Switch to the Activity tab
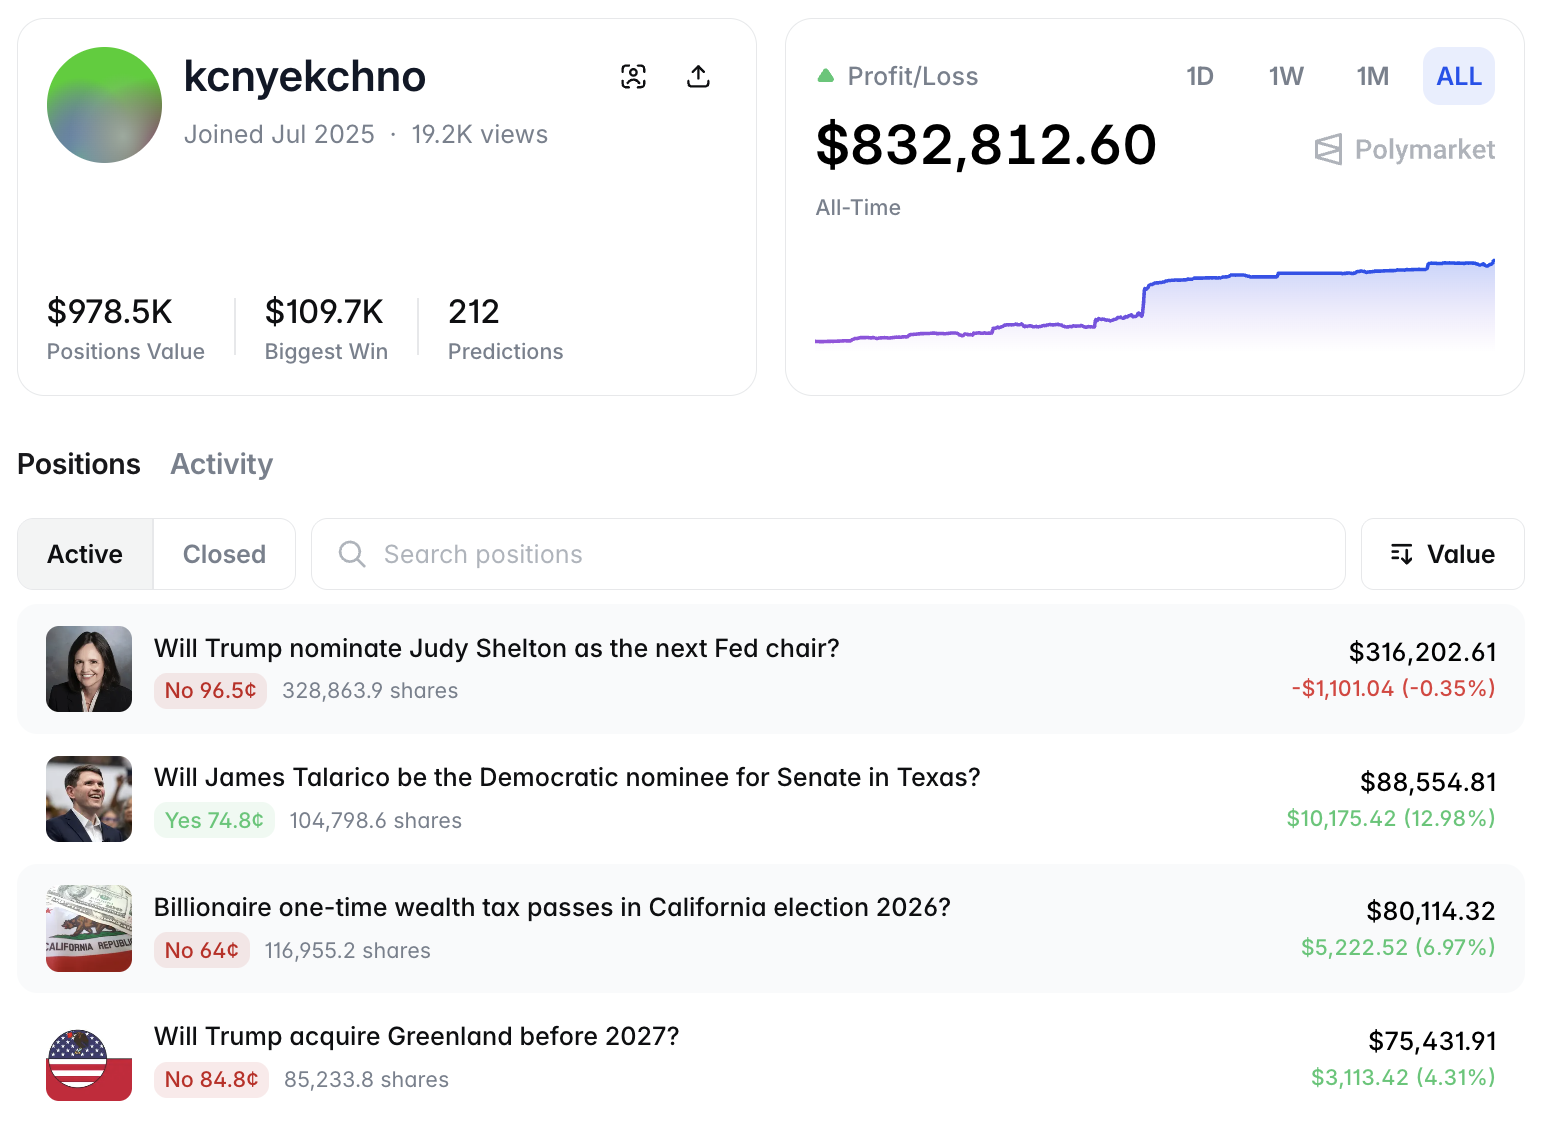1546x1122 pixels. (x=221, y=464)
